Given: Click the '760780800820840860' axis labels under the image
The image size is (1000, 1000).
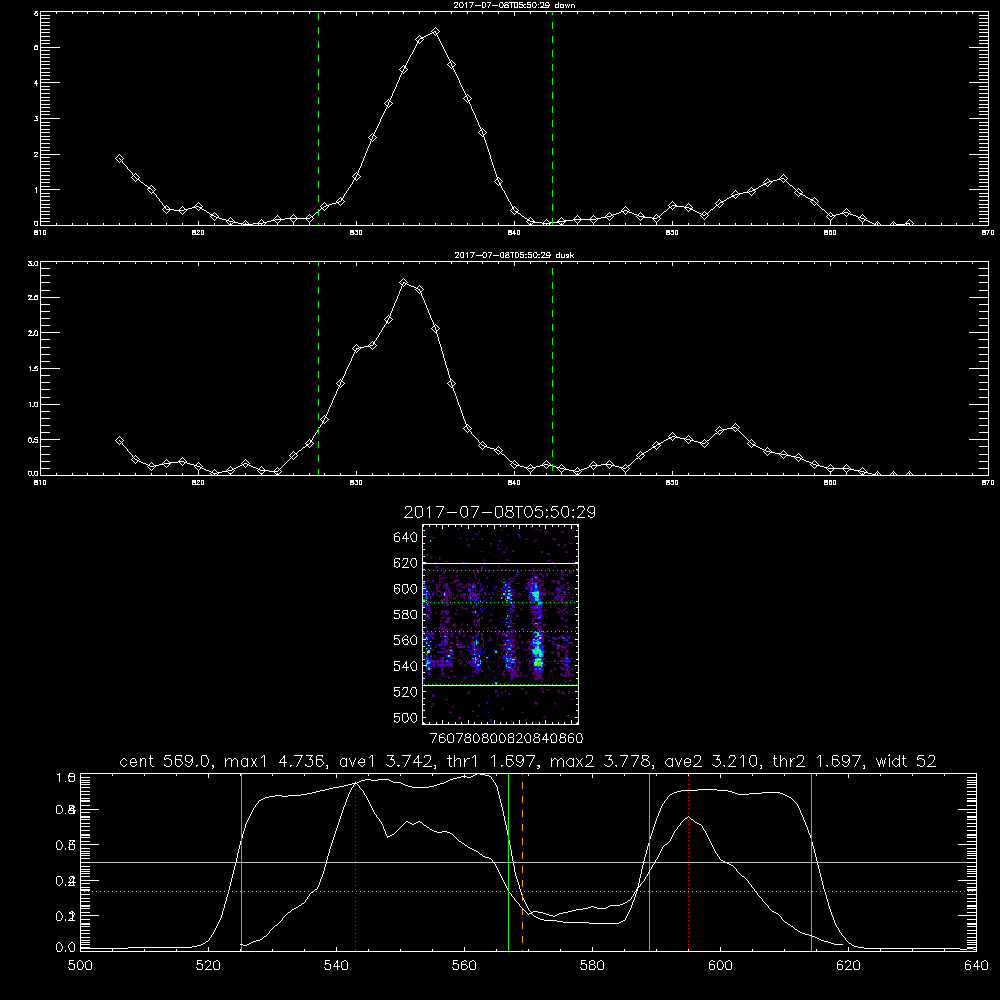Looking at the screenshot, I should point(506,739).
